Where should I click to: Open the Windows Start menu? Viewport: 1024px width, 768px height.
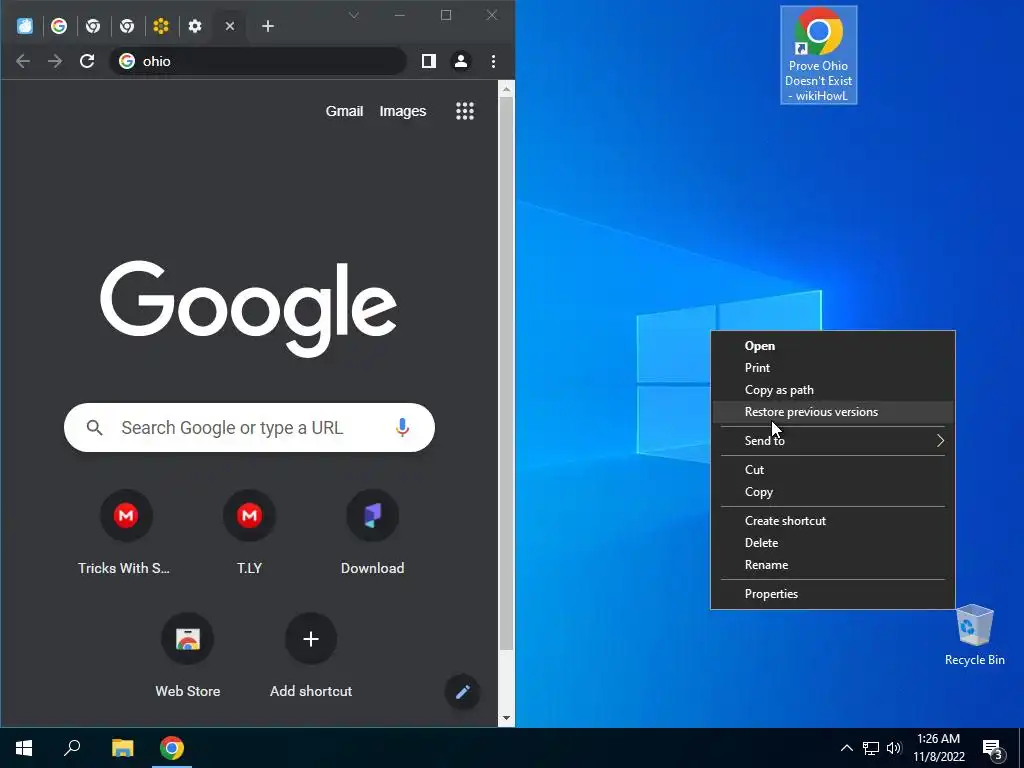click(24, 748)
